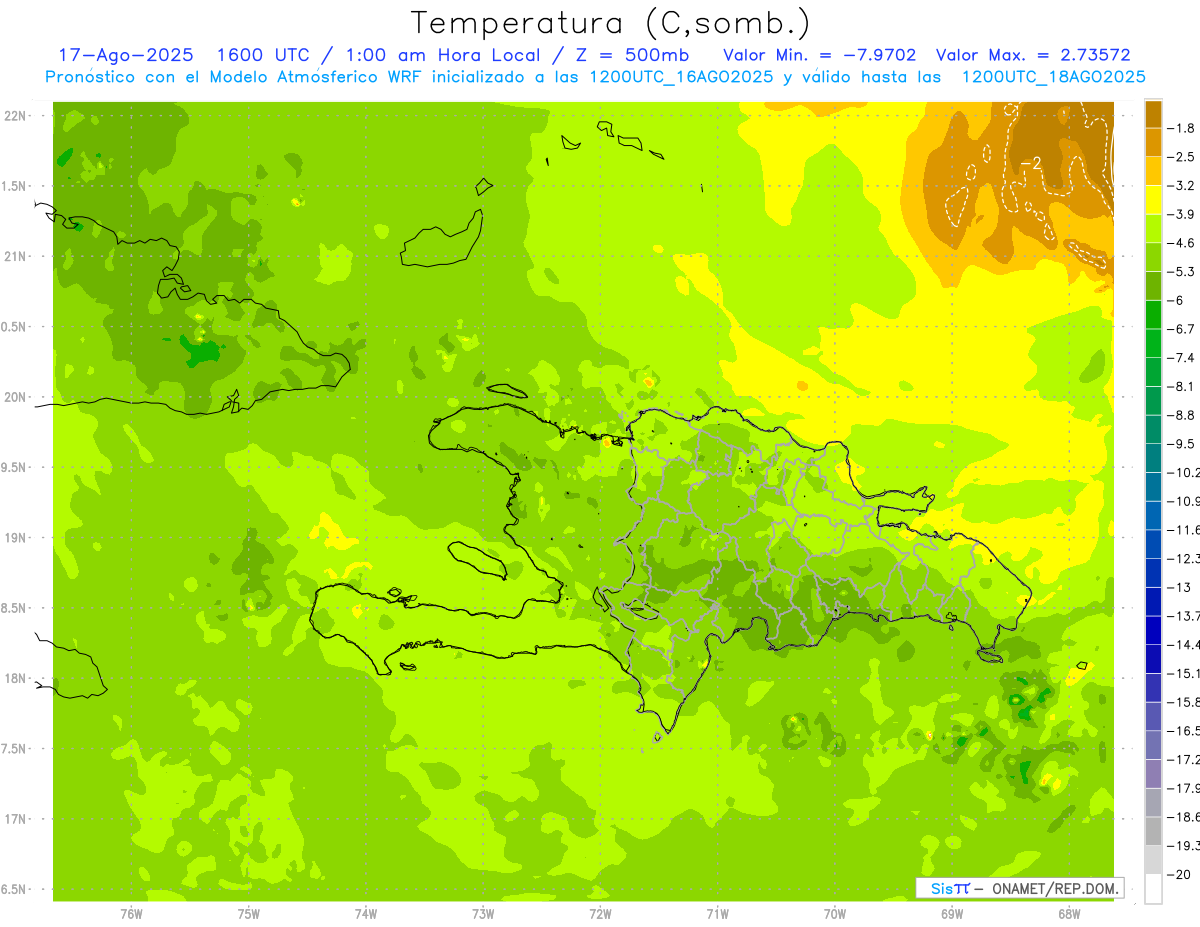
Task: Click the green swatch between -6 and -6.7
Action: click(x=1153, y=314)
